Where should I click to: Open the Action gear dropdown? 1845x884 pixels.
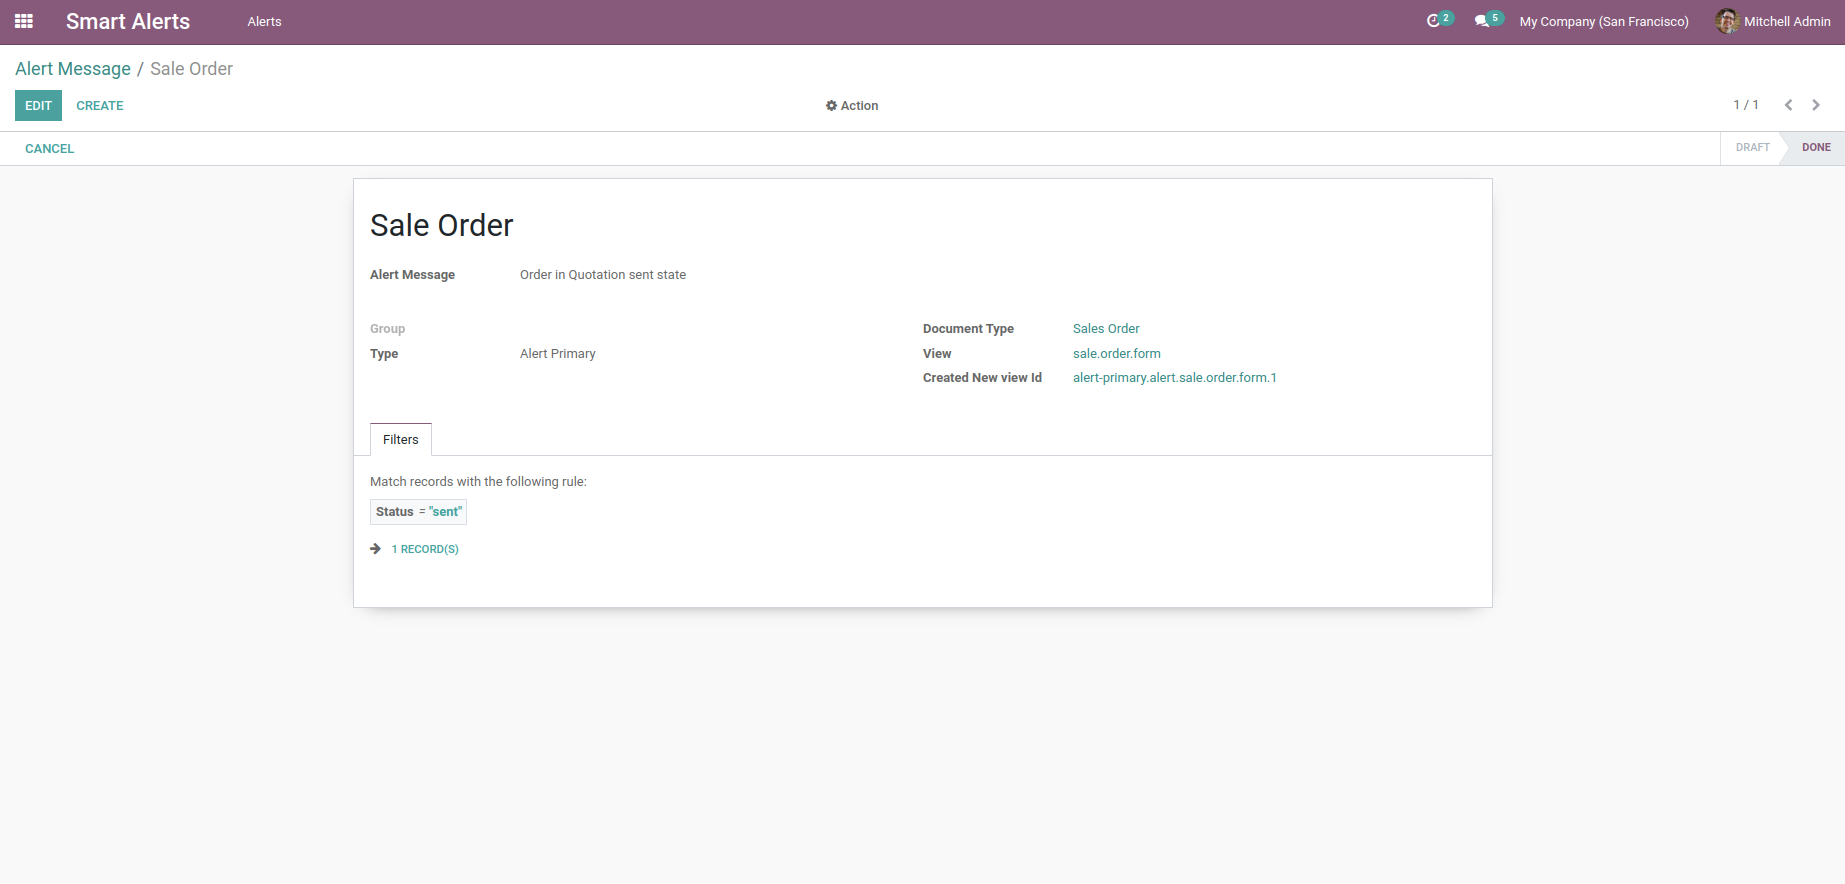(x=852, y=106)
